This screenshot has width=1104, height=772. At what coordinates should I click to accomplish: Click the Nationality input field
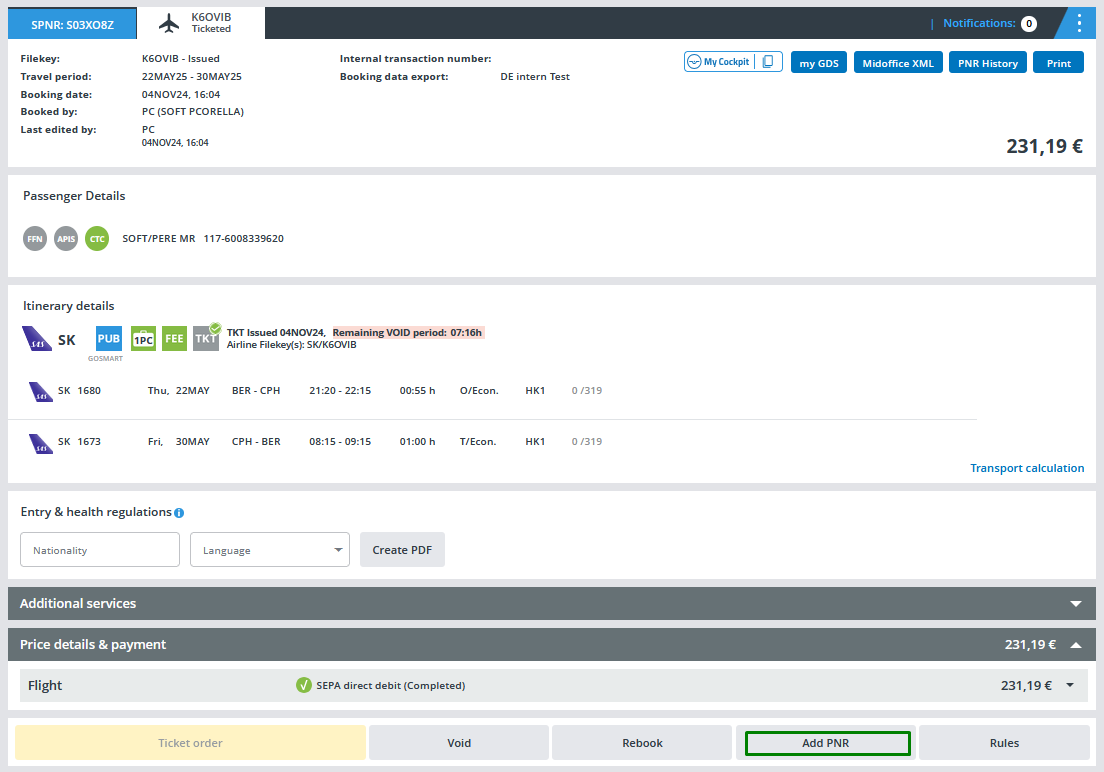click(x=100, y=550)
